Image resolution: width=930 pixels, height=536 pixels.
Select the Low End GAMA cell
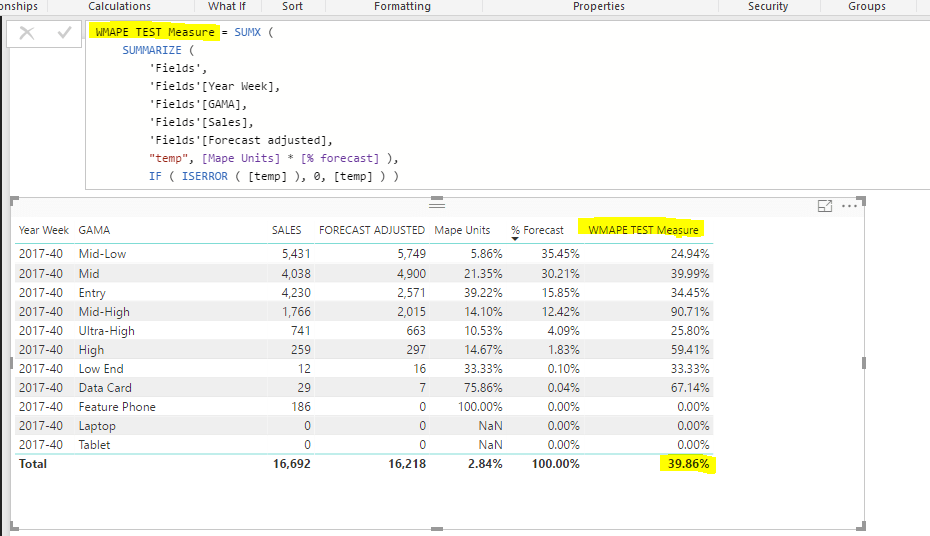[101, 369]
